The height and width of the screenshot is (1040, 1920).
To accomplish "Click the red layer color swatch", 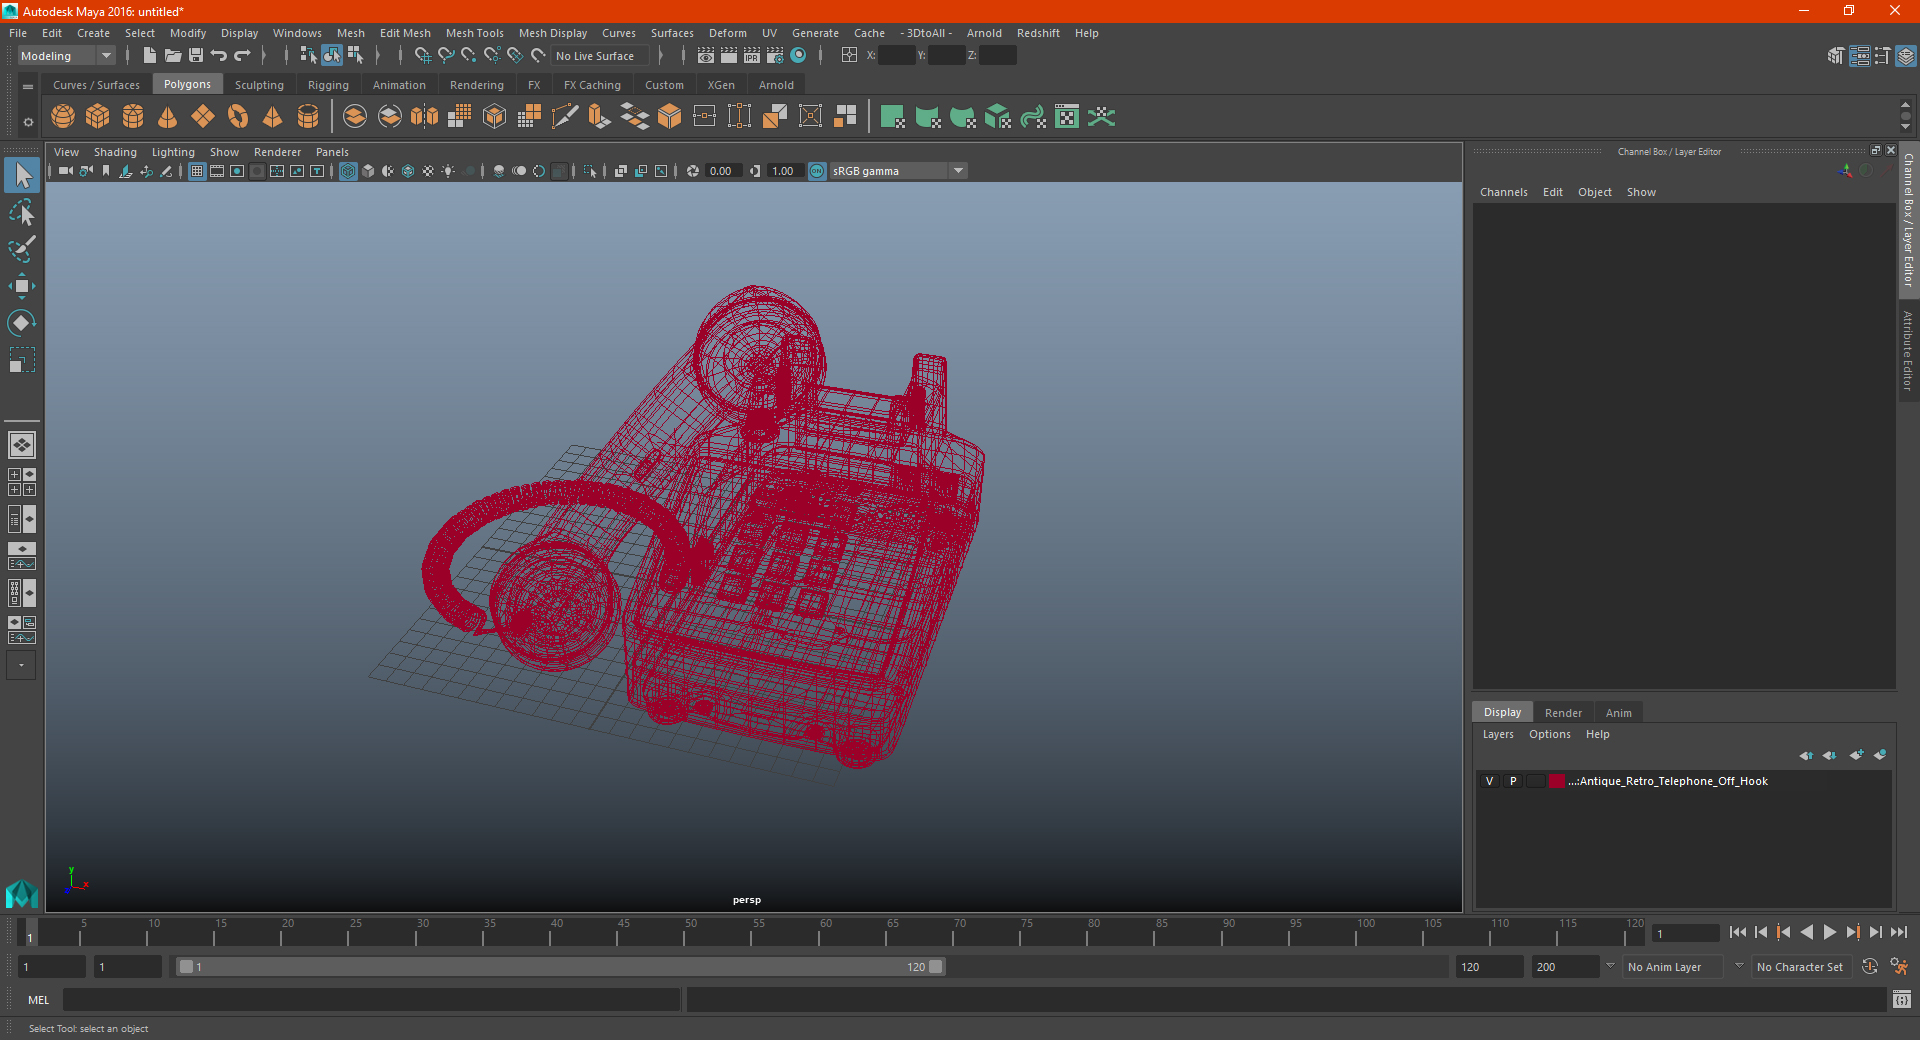I will coord(1557,781).
